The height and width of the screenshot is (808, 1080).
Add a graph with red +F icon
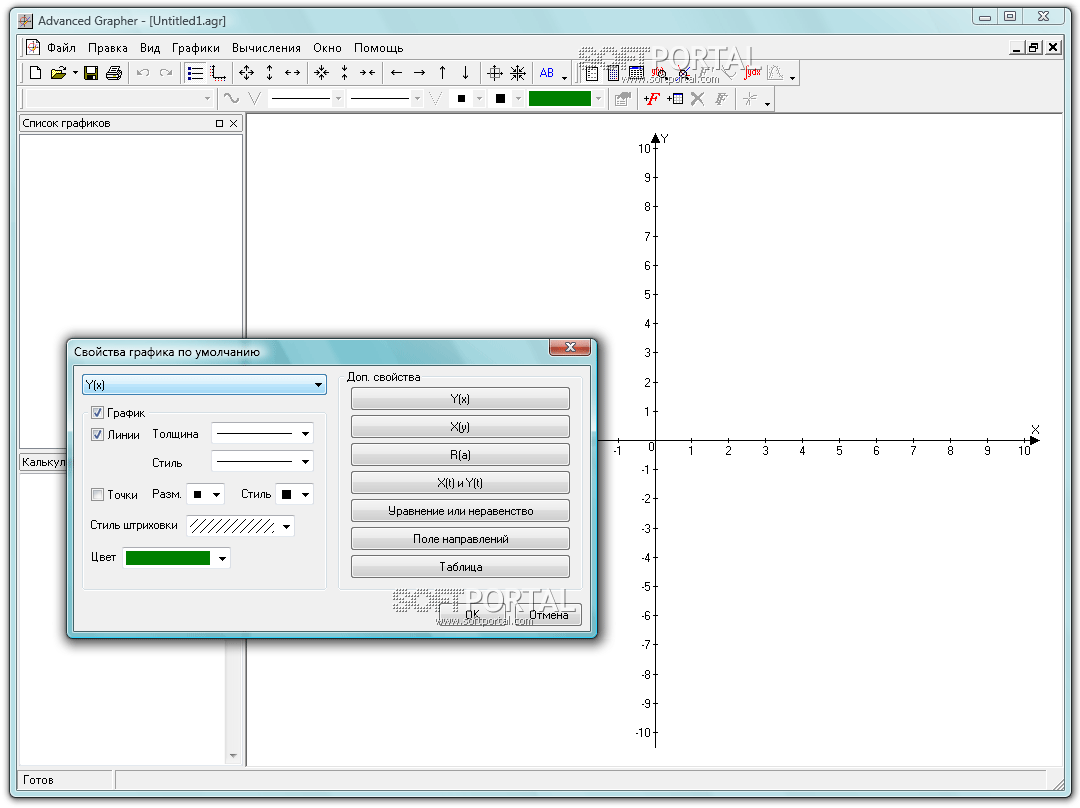(x=652, y=99)
